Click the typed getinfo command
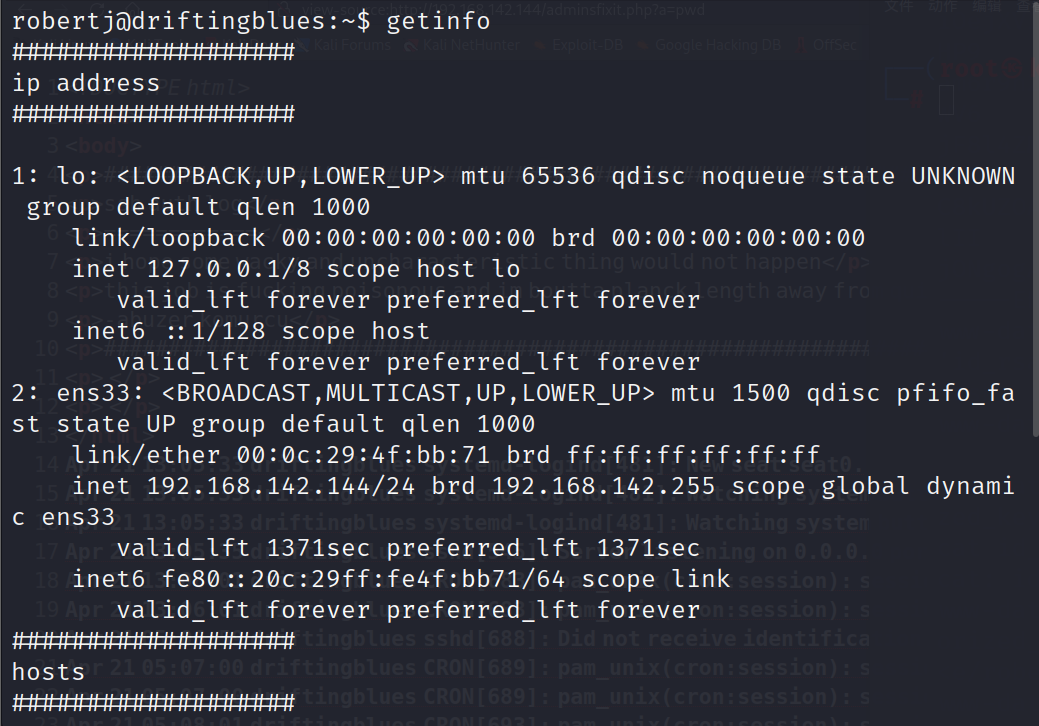1039x726 pixels. 438,21
